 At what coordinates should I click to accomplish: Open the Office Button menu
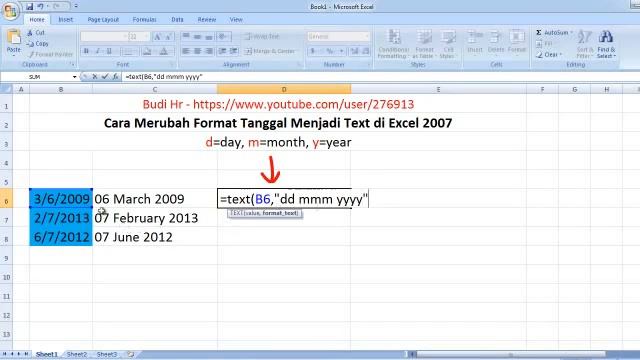(x=10, y=10)
